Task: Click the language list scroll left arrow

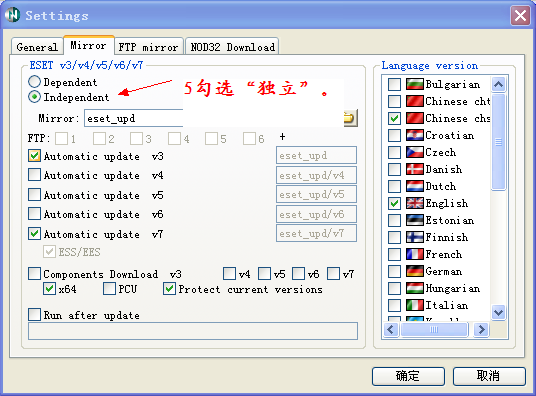Action: 391,330
